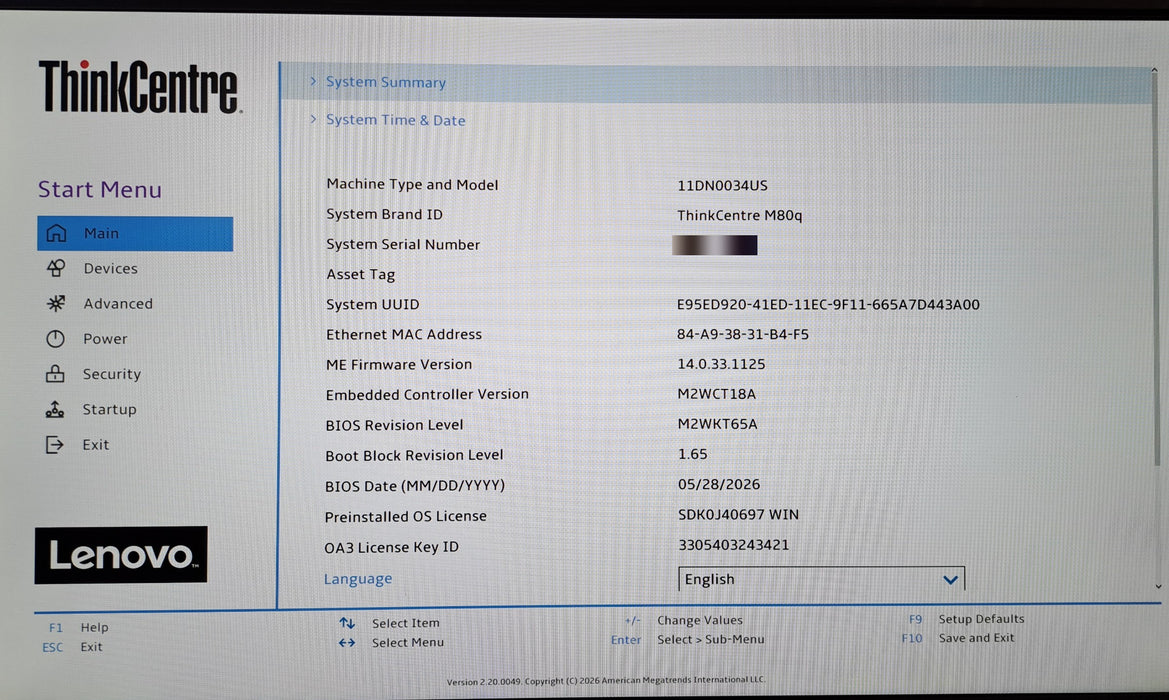Click the Ethernet MAC Address label
Viewport: 1169px width, 700px height.
(404, 334)
